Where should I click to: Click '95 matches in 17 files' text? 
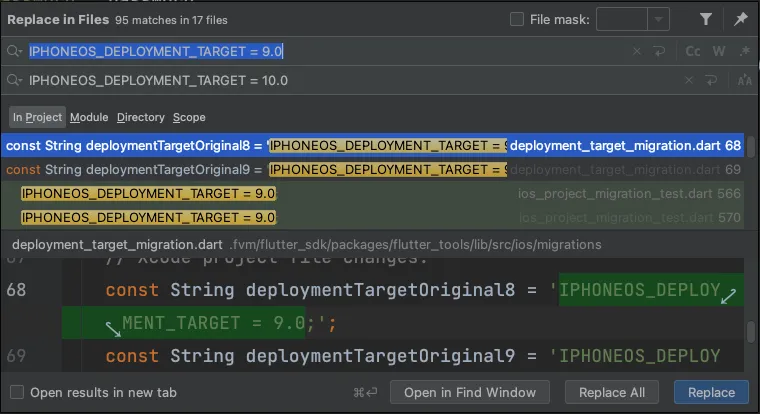click(x=171, y=20)
